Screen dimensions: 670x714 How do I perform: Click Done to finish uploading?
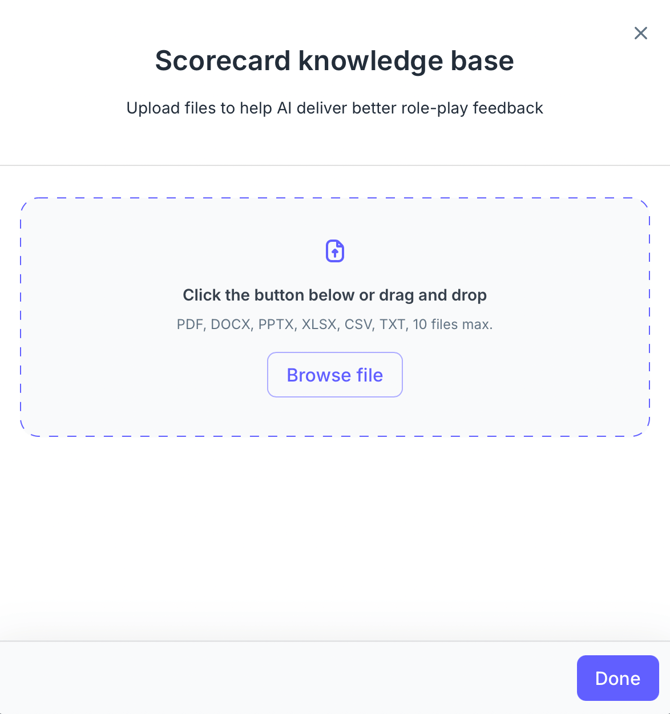tap(617, 678)
